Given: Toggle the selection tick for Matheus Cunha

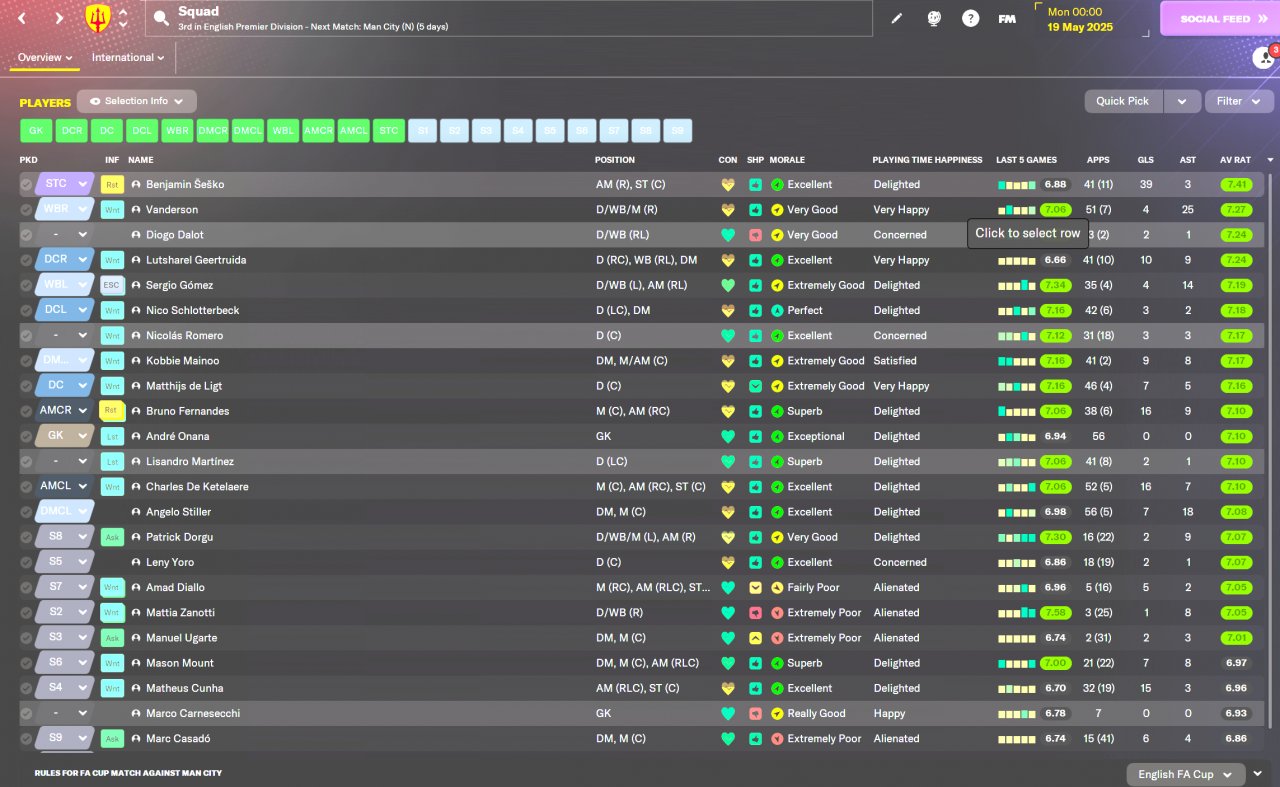Looking at the screenshot, I should 26,688.
